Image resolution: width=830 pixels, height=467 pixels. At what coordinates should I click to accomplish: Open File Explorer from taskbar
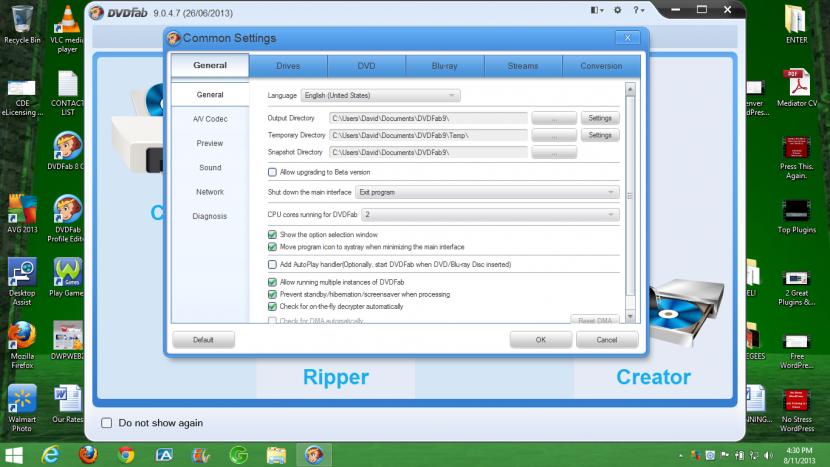tap(276, 455)
